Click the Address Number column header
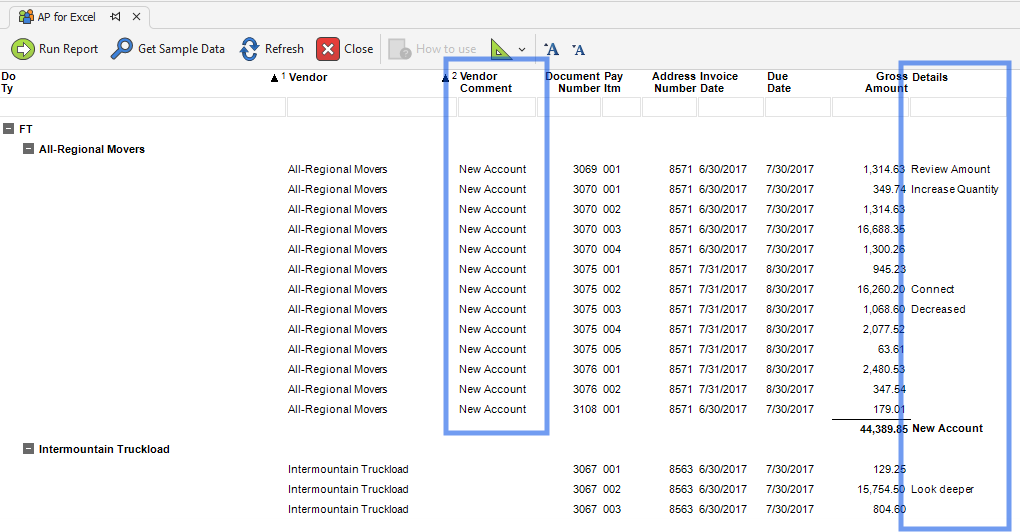This screenshot has height=532, width=1020. pos(675,83)
